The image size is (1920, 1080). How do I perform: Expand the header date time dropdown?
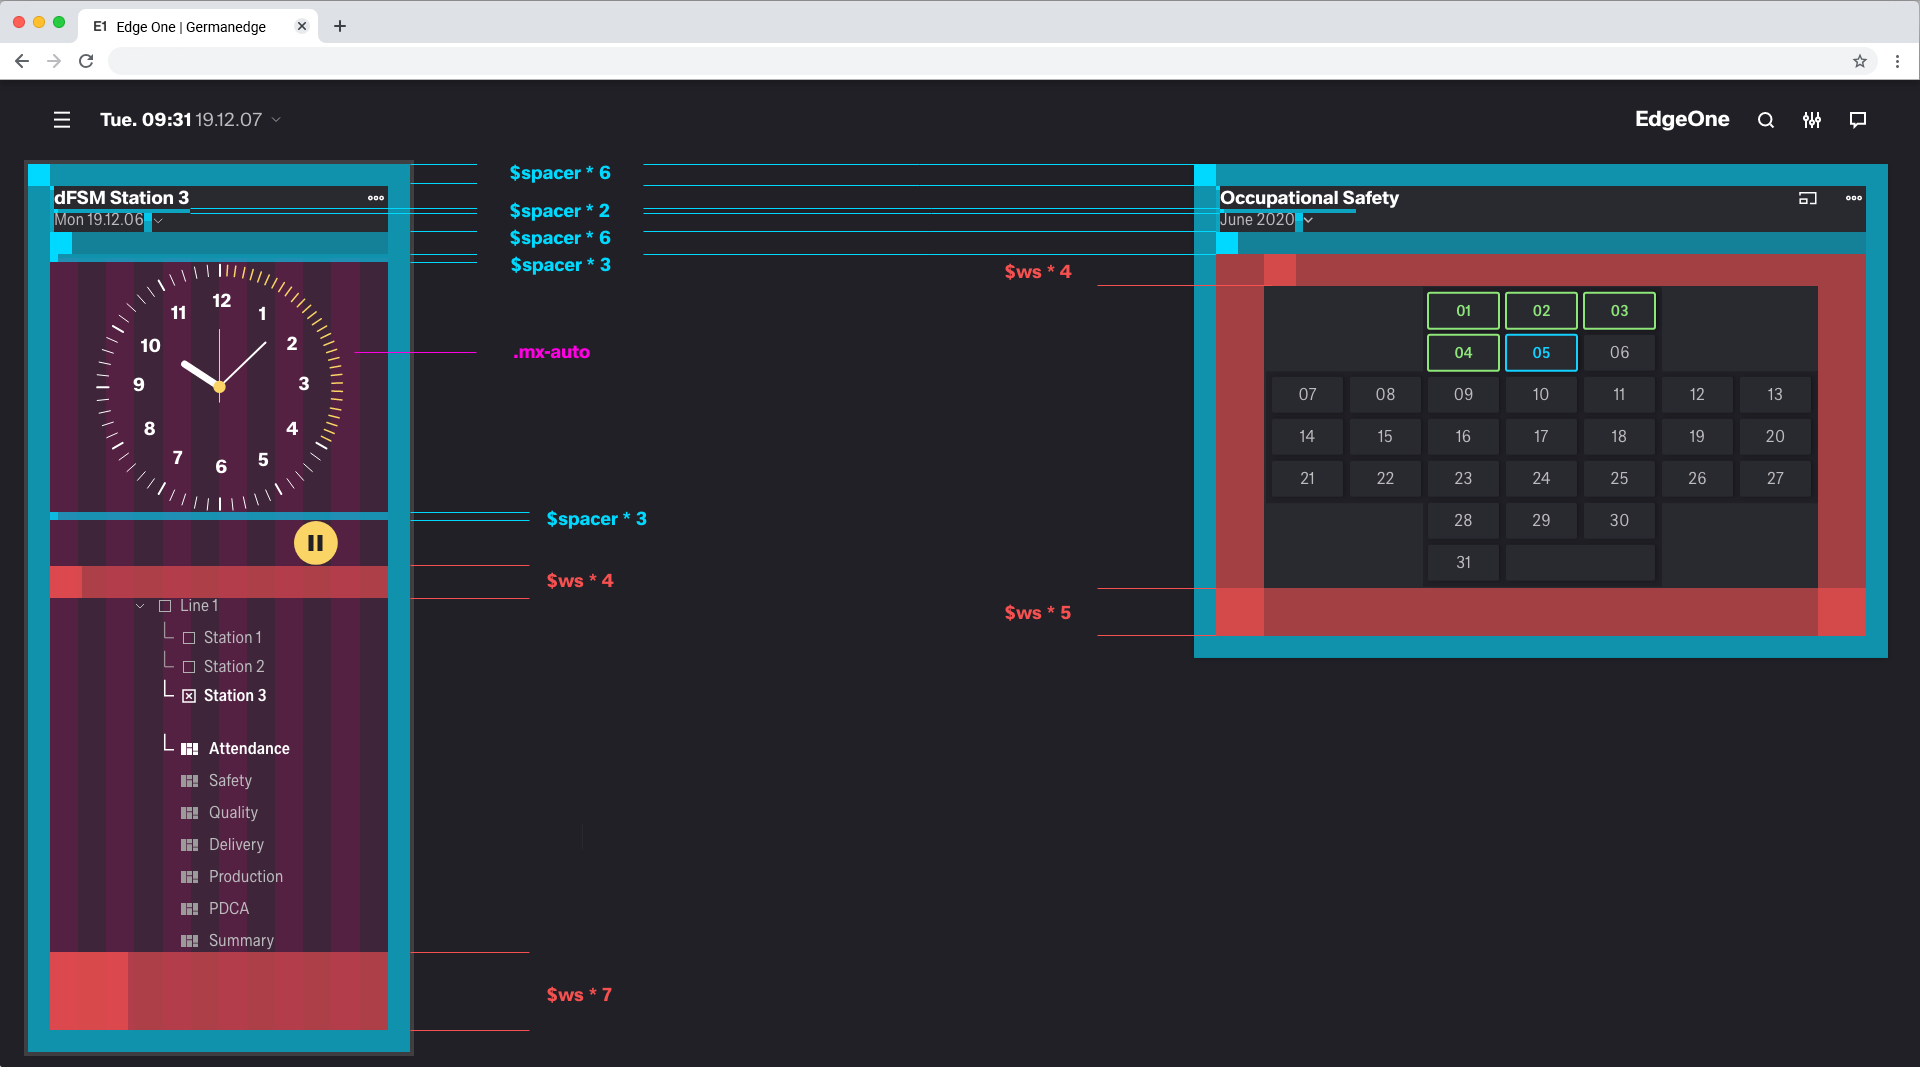[x=276, y=120]
